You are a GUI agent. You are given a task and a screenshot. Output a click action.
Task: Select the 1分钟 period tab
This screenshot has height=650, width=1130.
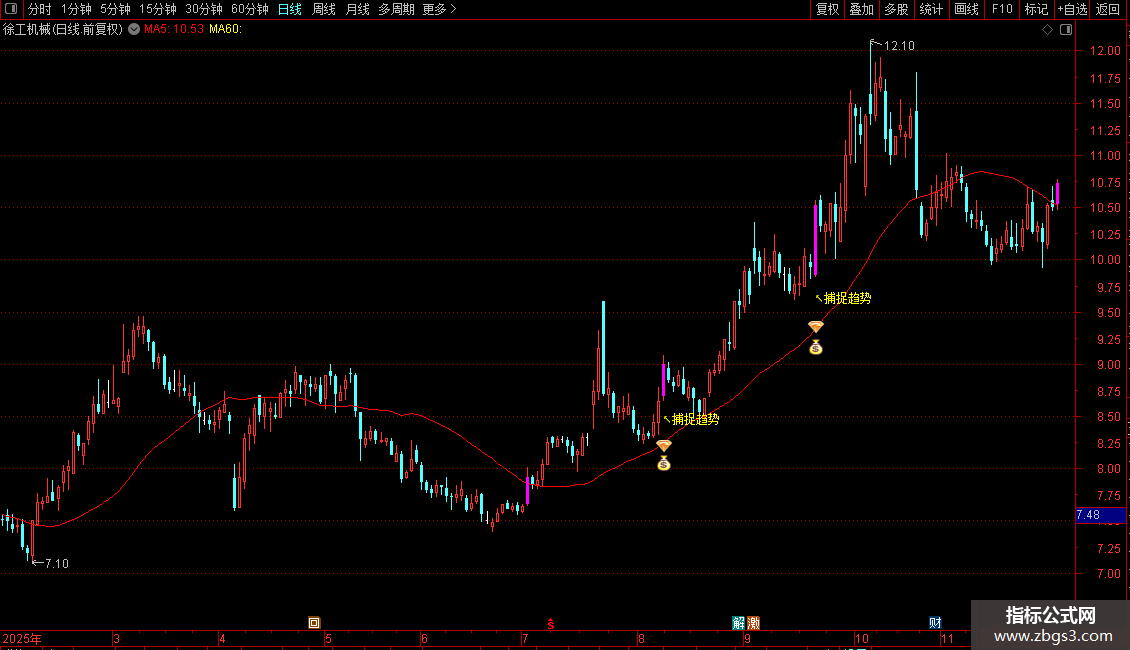click(x=76, y=9)
